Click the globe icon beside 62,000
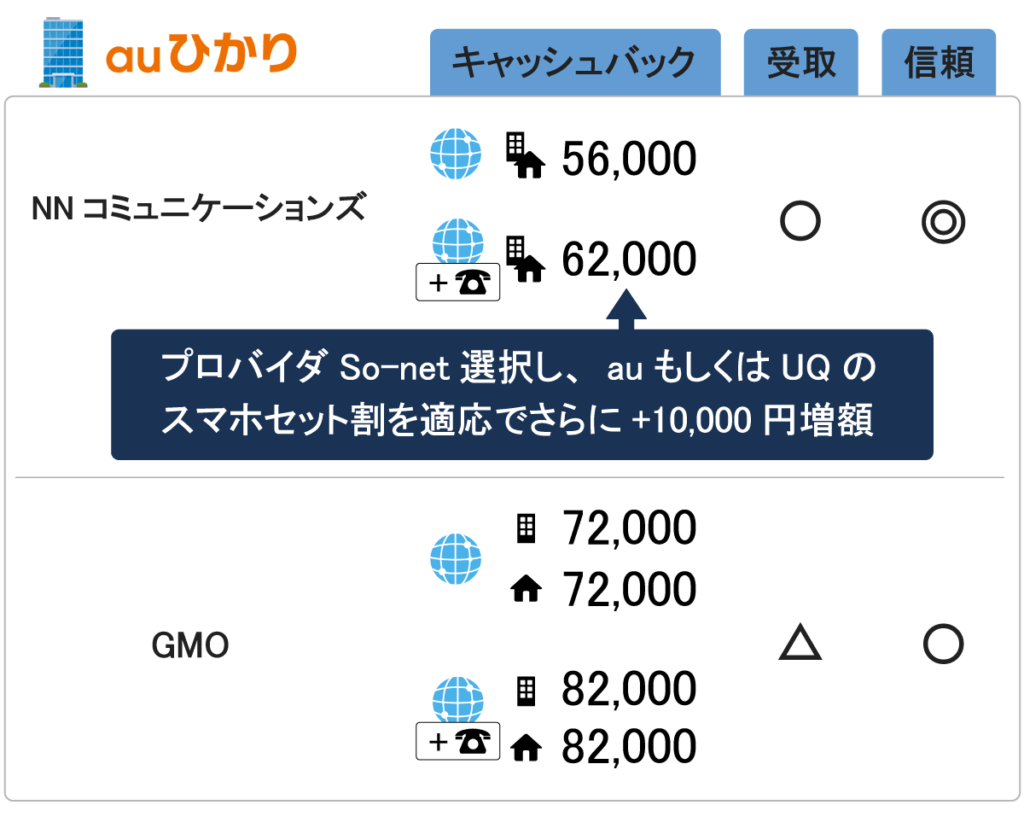 point(458,240)
